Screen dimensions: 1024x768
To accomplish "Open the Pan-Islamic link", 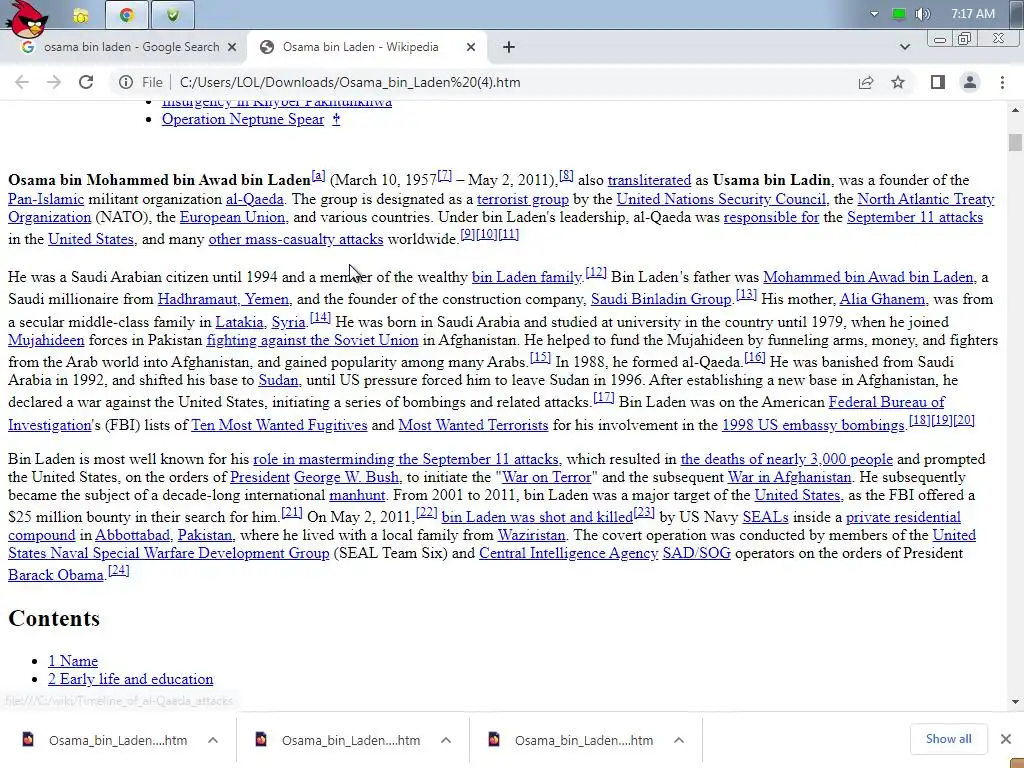I will (x=46, y=199).
